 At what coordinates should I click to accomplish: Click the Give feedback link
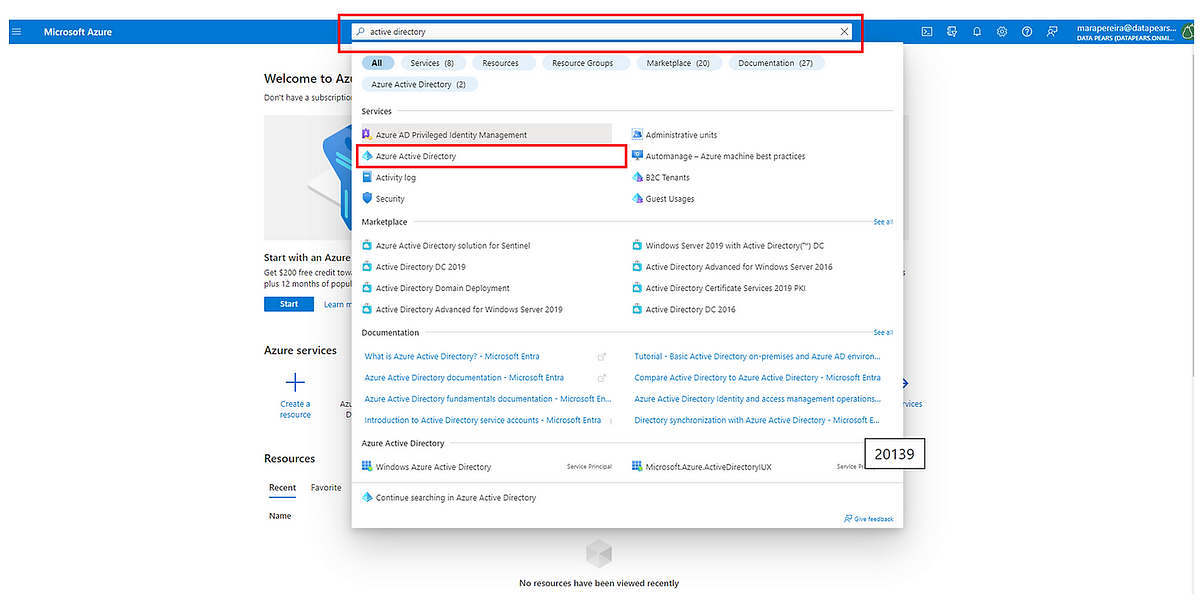click(x=869, y=518)
